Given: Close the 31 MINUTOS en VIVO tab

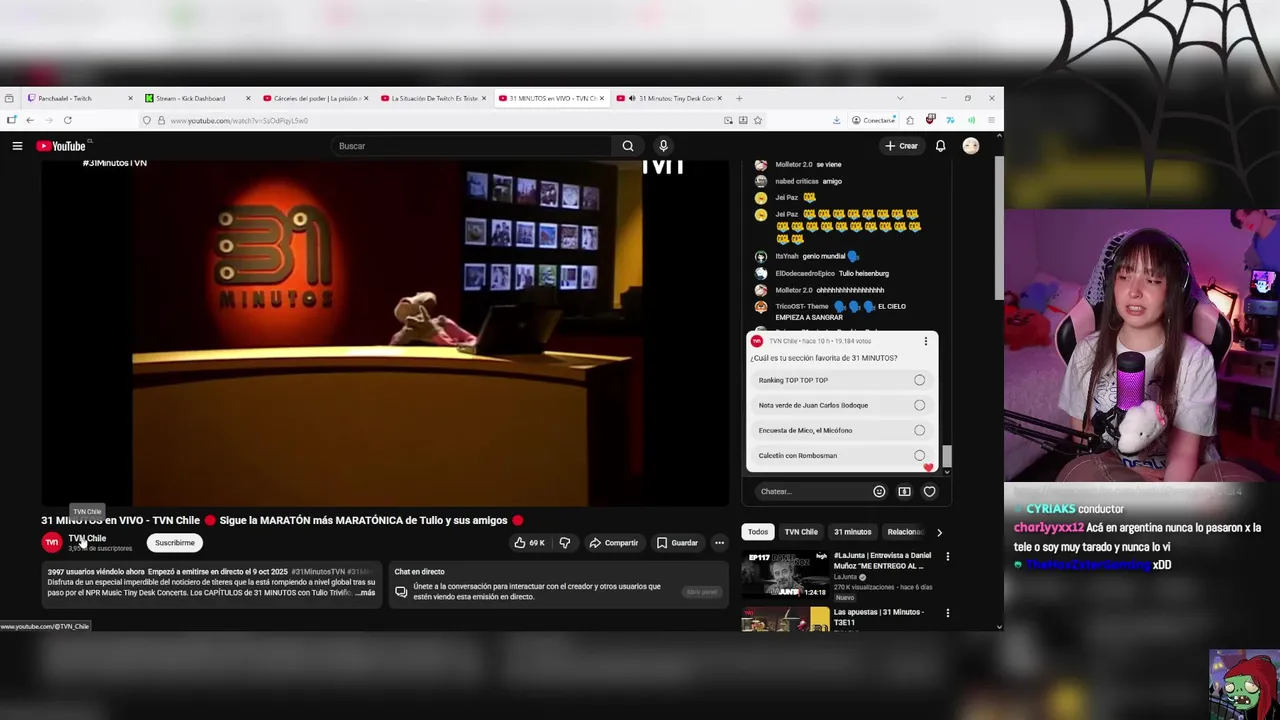Looking at the screenshot, I should click(x=602, y=98).
